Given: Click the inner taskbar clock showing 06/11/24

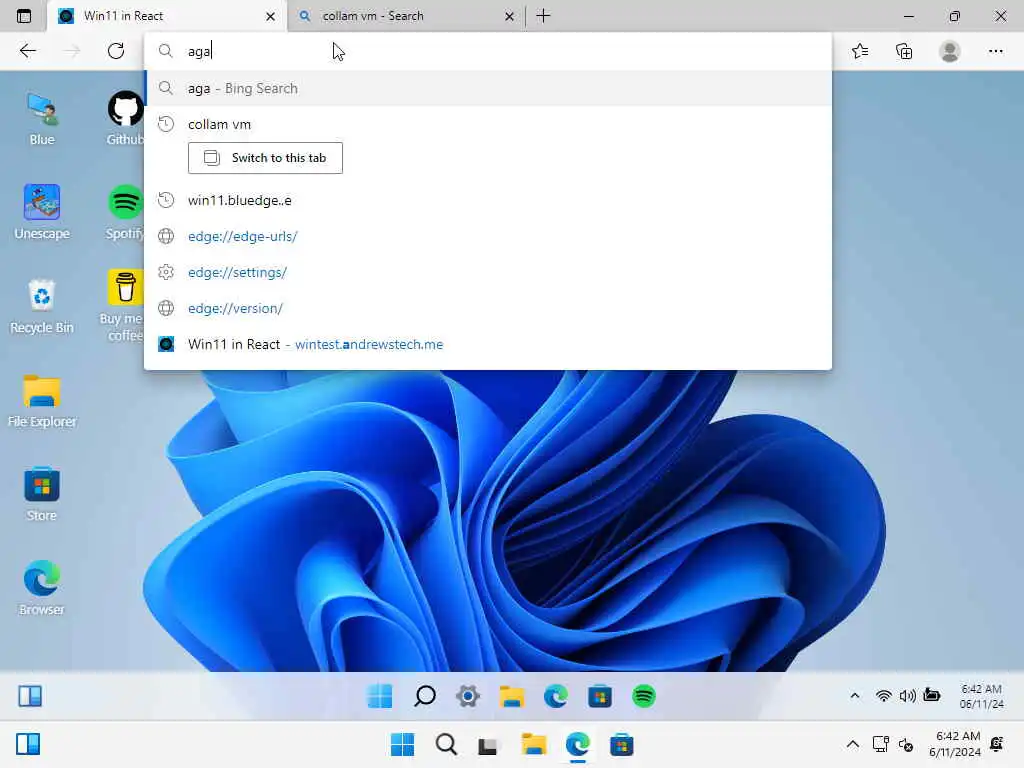Looking at the screenshot, I should pos(981,696).
